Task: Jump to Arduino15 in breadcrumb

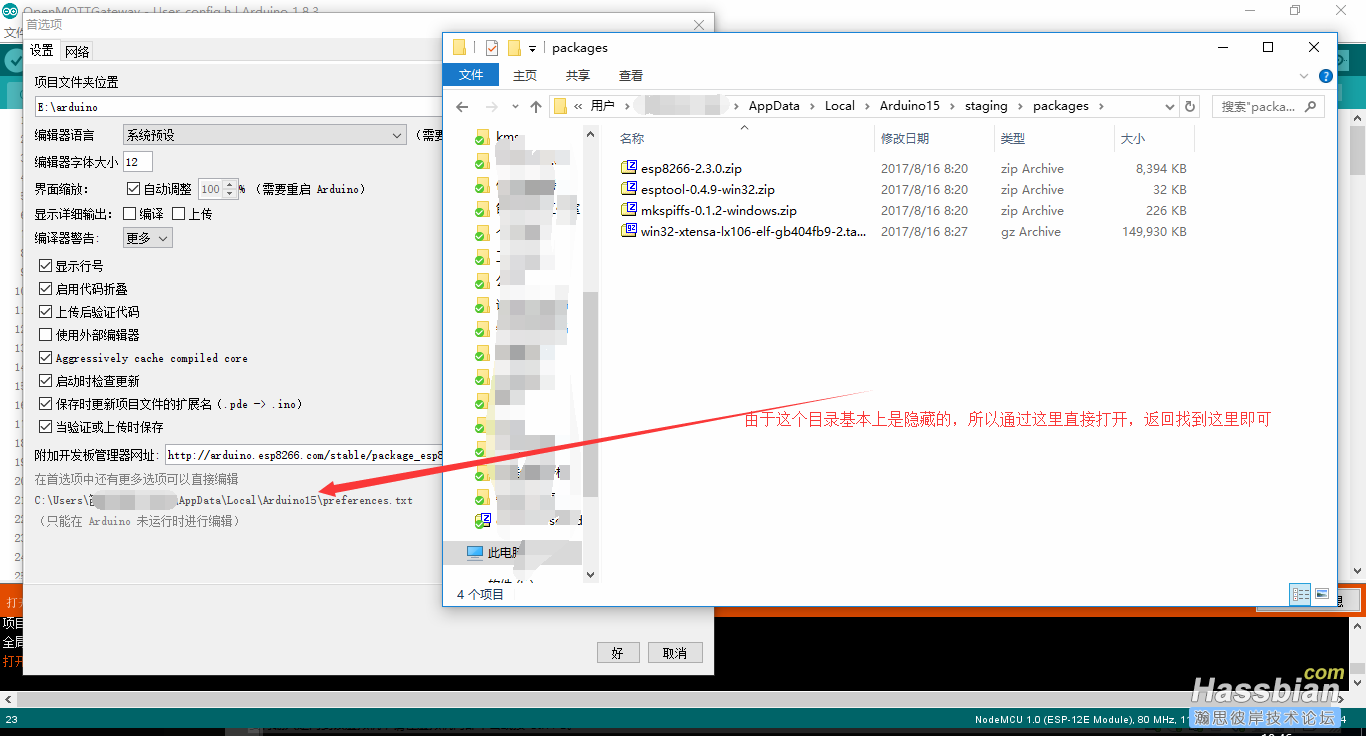Action: (910, 106)
